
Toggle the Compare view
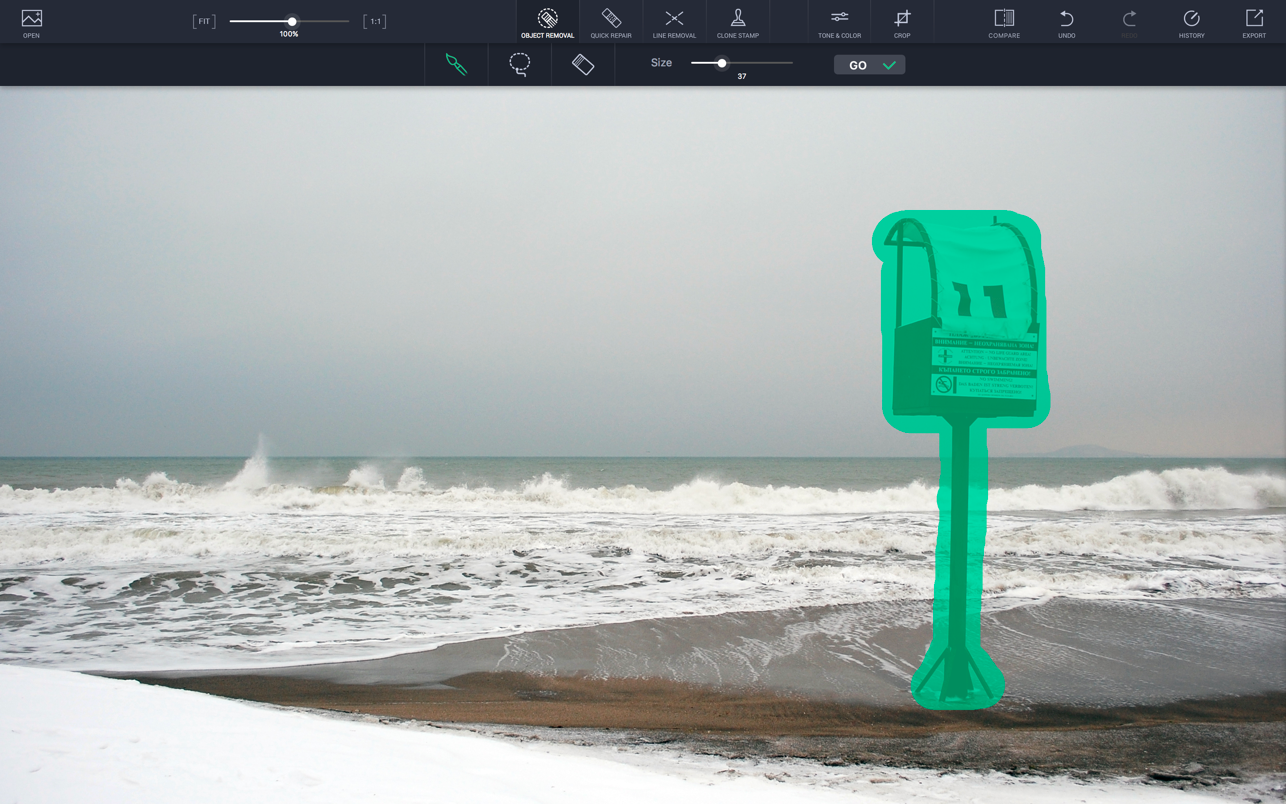point(1004,22)
